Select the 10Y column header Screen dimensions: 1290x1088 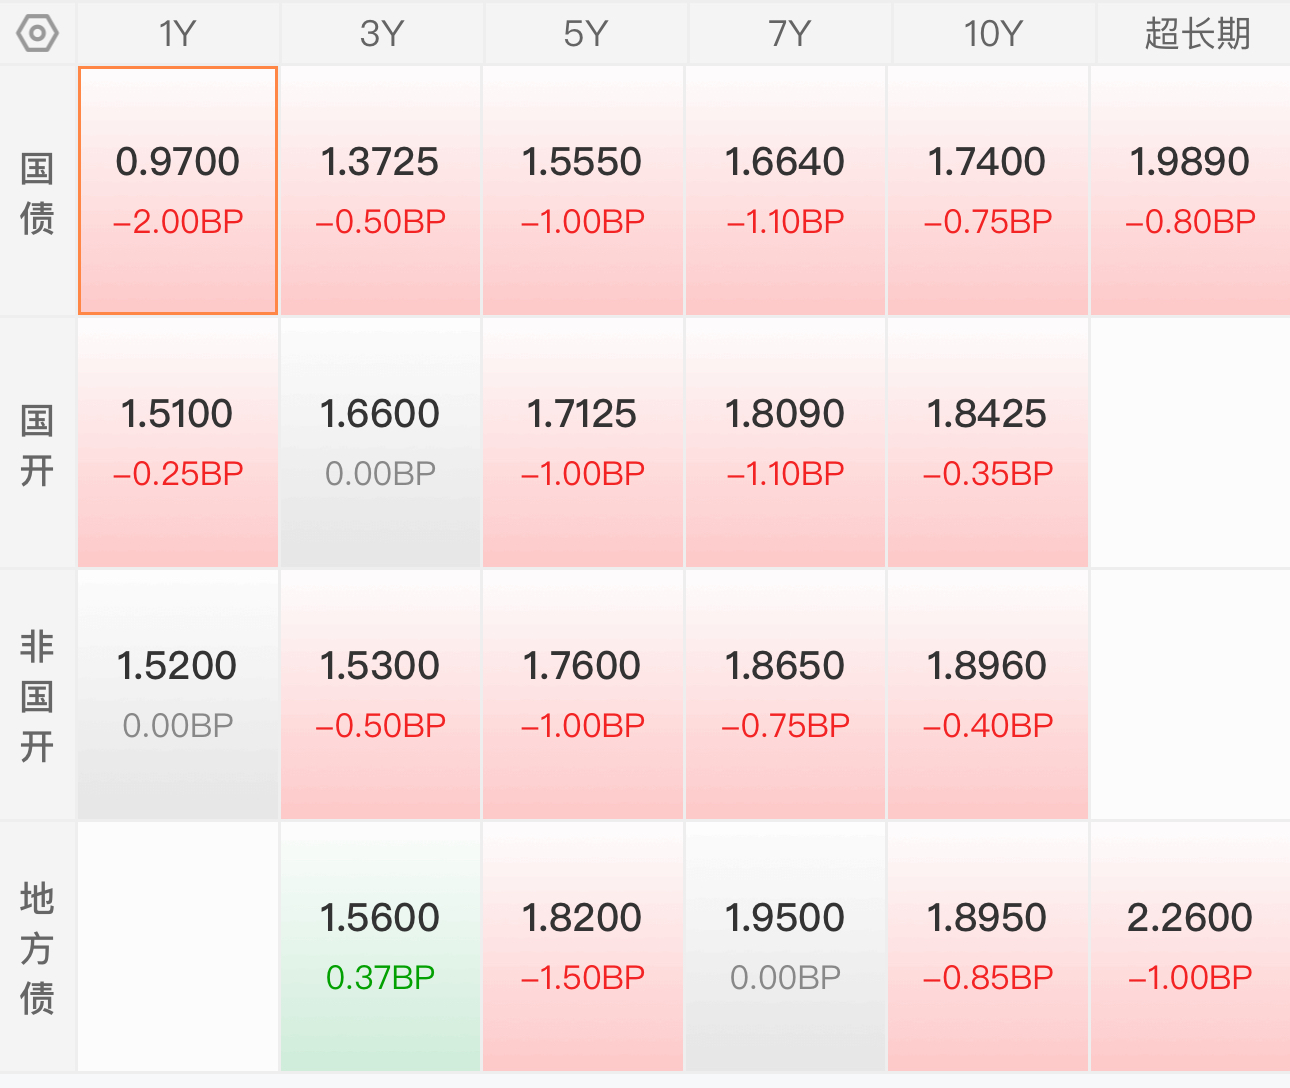pos(992,34)
